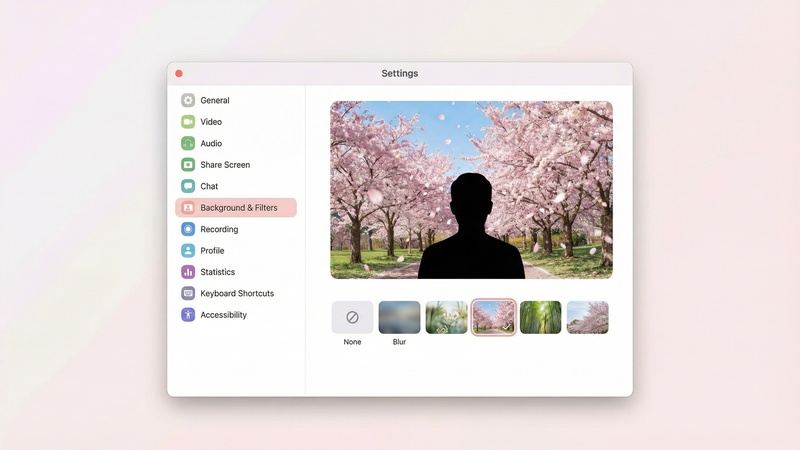Click the Keyboard Shortcuts icon

[x=188, y=293]
